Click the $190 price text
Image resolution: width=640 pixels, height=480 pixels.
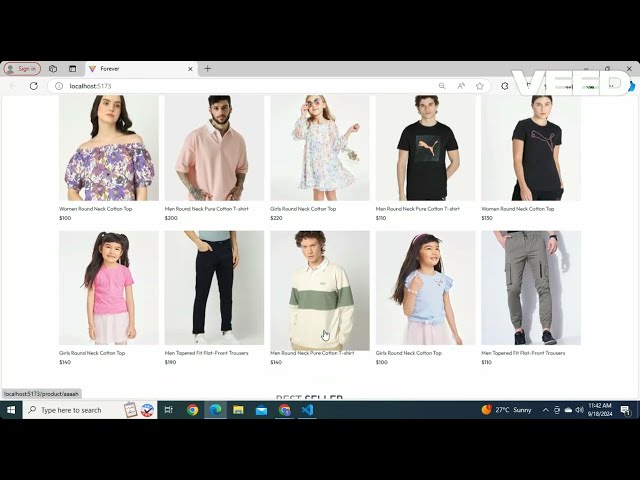click(170, 362)
